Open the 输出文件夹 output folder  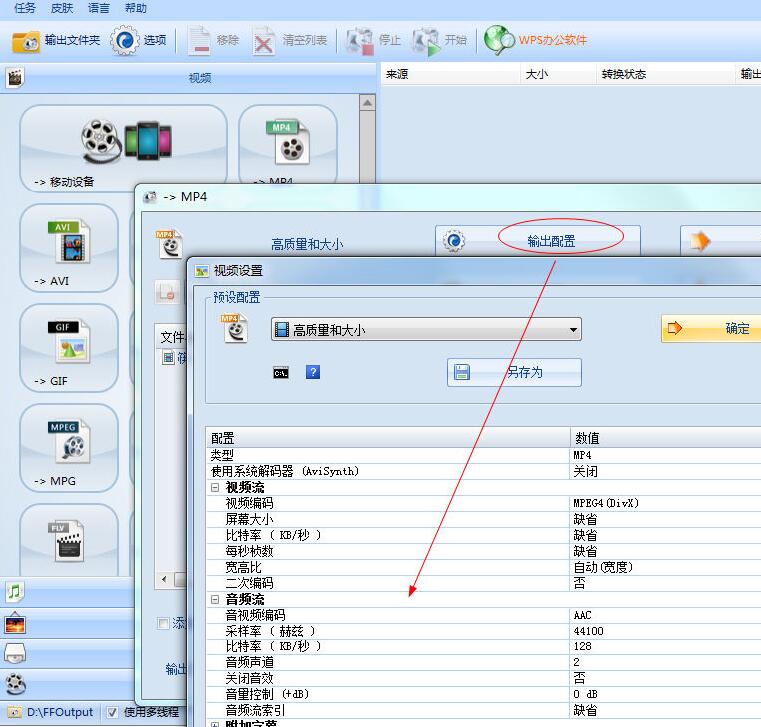(x=55, y=41)
